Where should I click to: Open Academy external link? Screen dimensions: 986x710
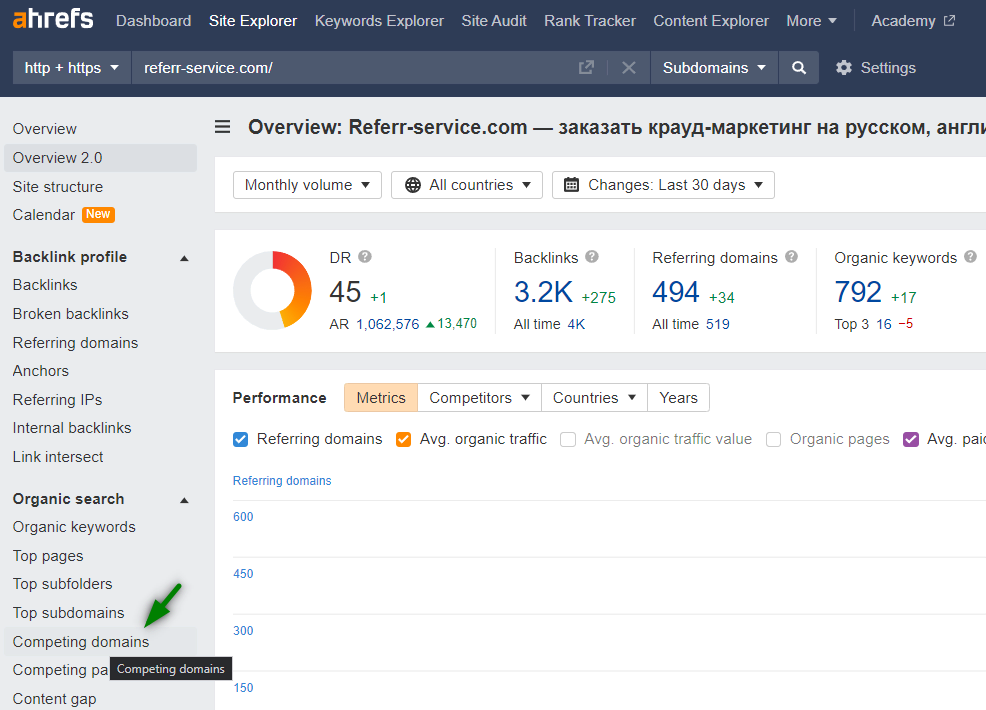pyautogui.click(x=913, y=21)
